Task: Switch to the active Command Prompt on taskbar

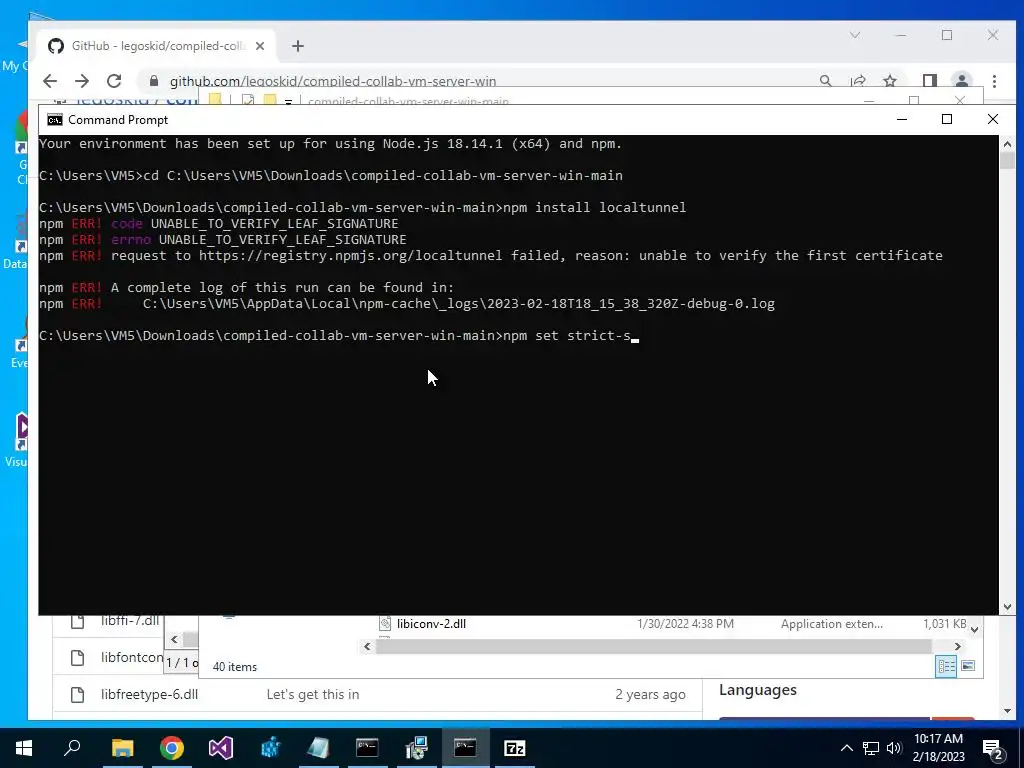Action: click(465, 748)
